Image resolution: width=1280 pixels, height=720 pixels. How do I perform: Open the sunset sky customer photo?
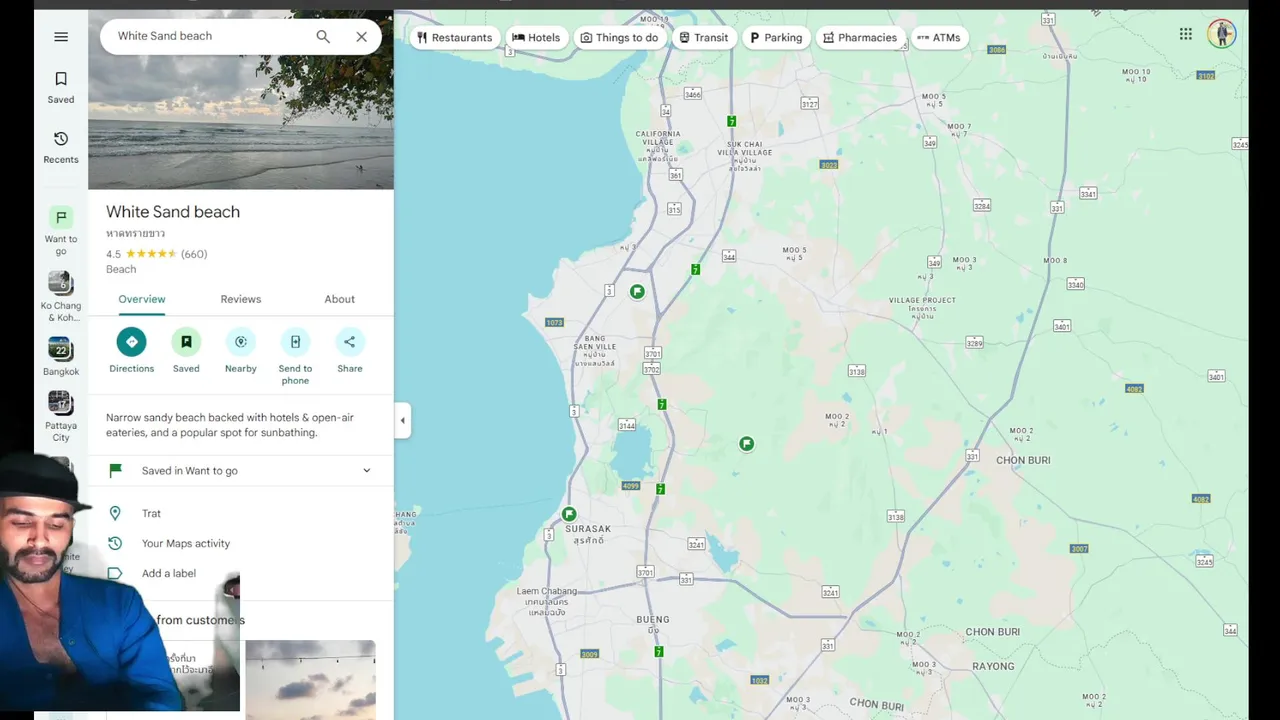tap(311, 679)
